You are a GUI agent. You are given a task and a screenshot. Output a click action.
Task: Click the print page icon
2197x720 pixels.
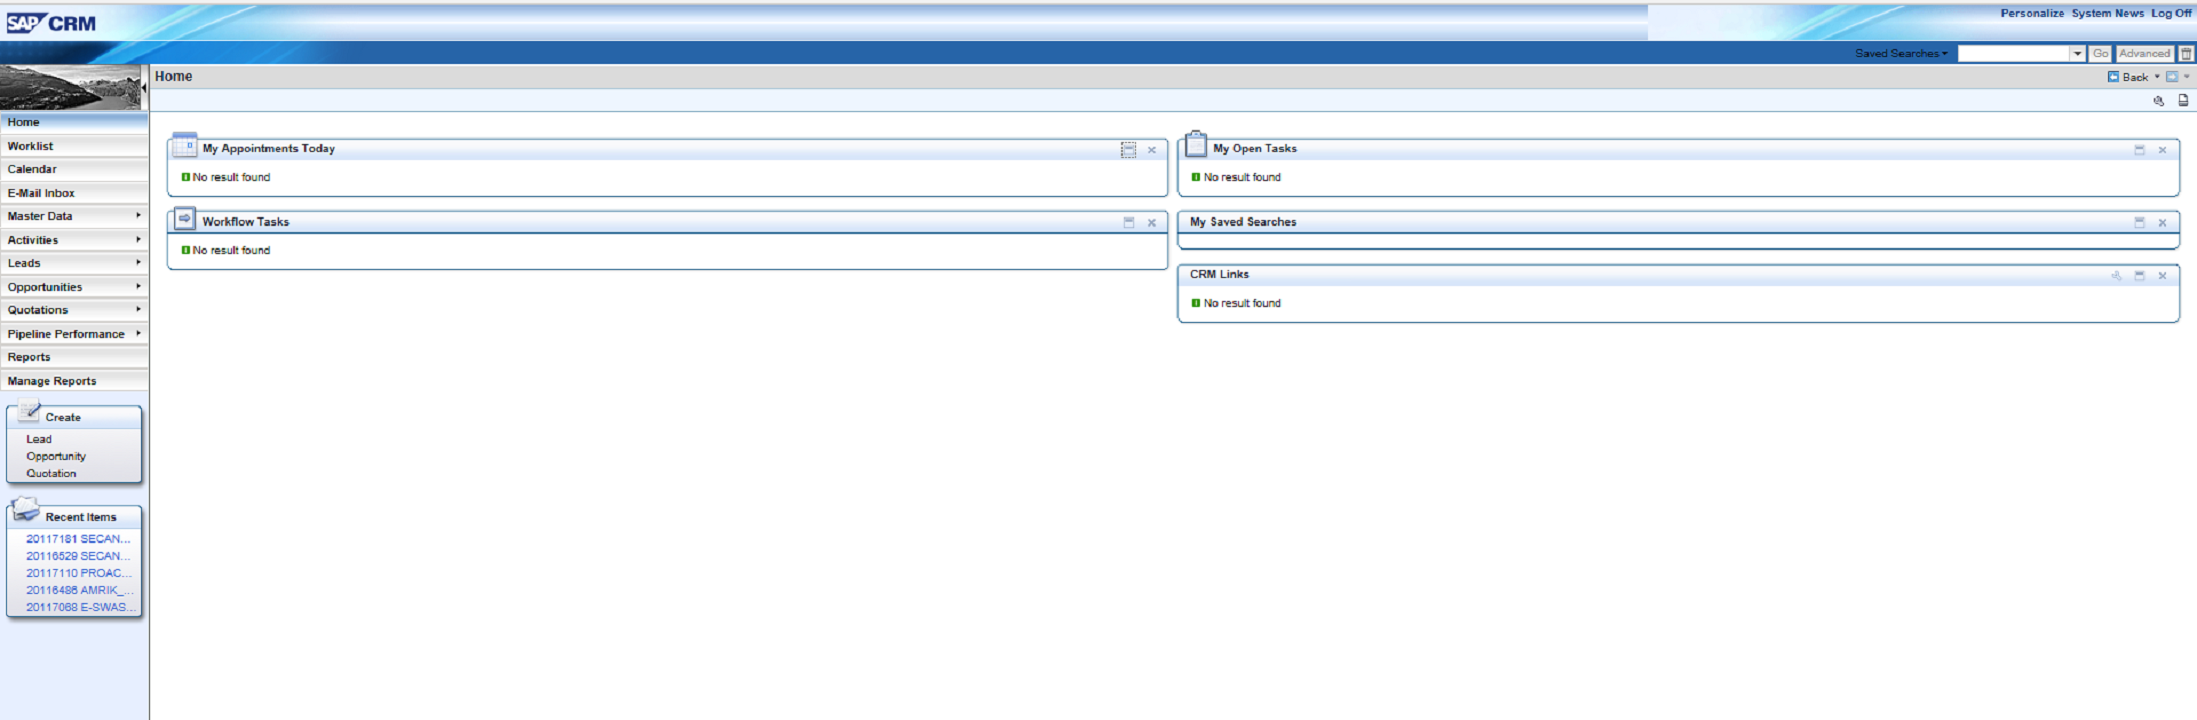2183,100
